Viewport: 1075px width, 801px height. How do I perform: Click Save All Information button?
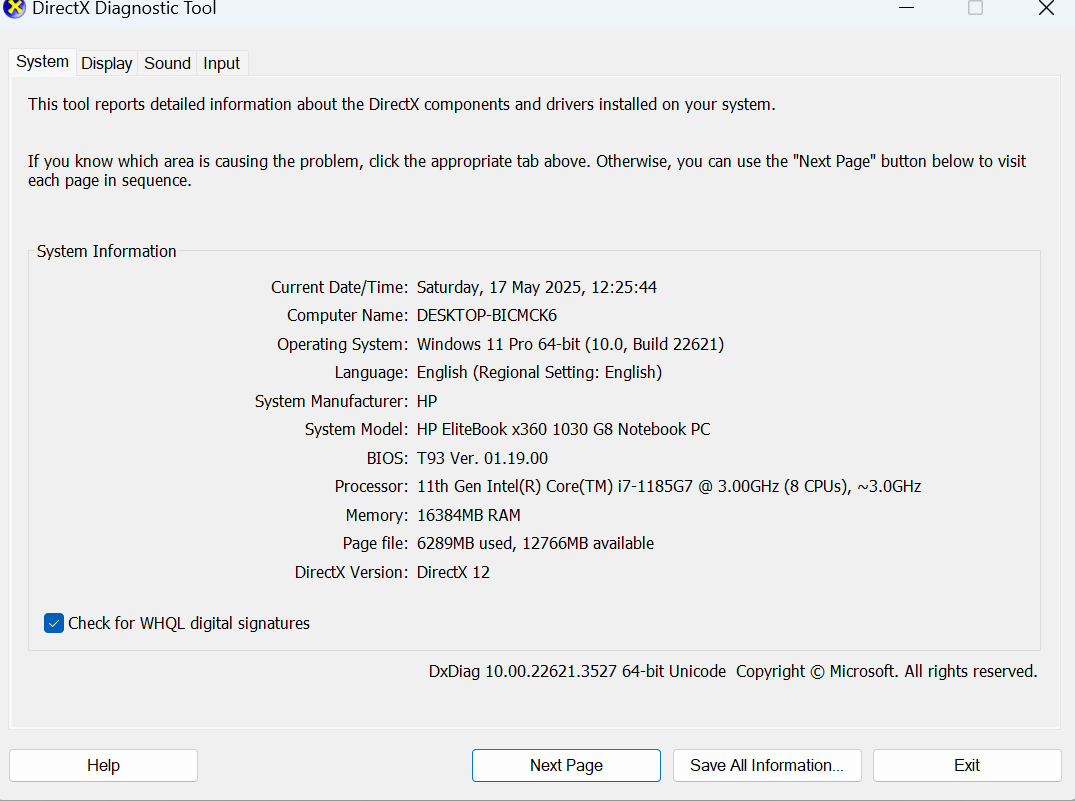click(x=767, y=765)
